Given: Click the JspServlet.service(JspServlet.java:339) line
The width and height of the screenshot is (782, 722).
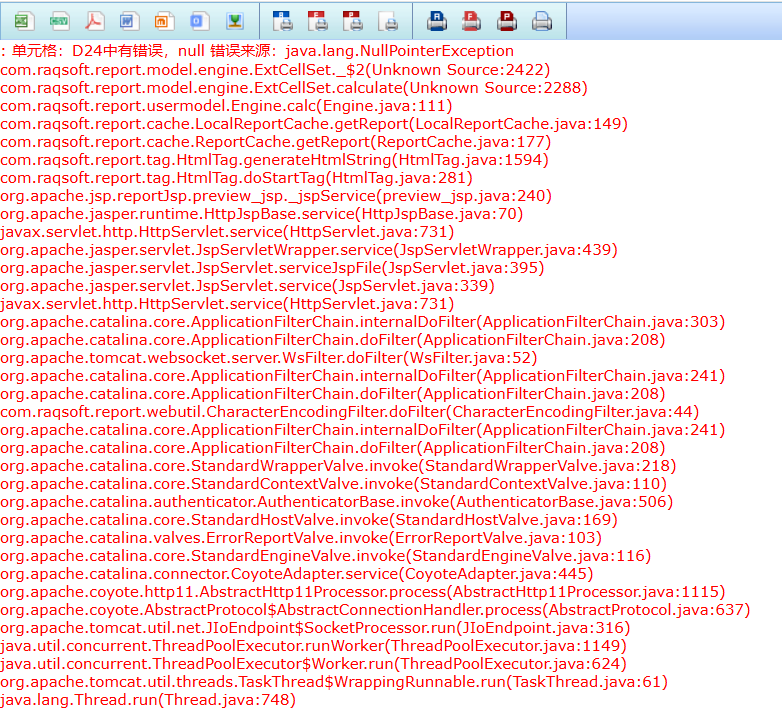Looking at the screenshot, I should [247, 285].
